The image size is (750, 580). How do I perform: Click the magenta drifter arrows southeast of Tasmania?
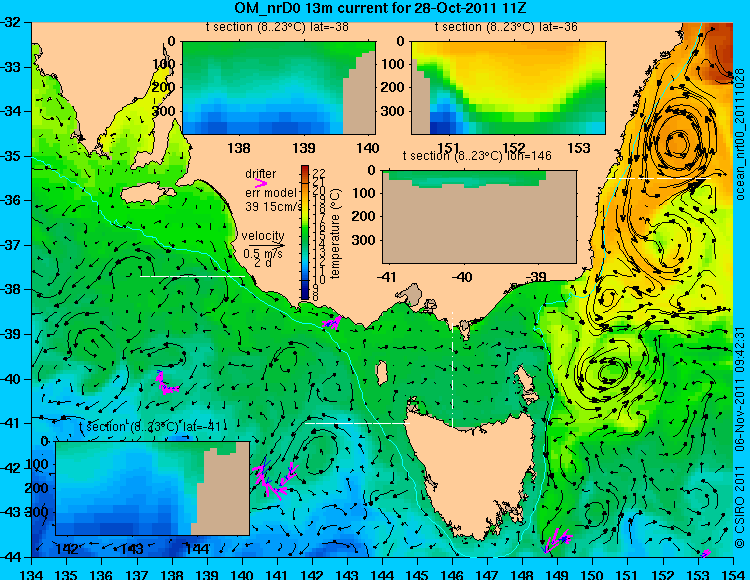tap(558, 541)
